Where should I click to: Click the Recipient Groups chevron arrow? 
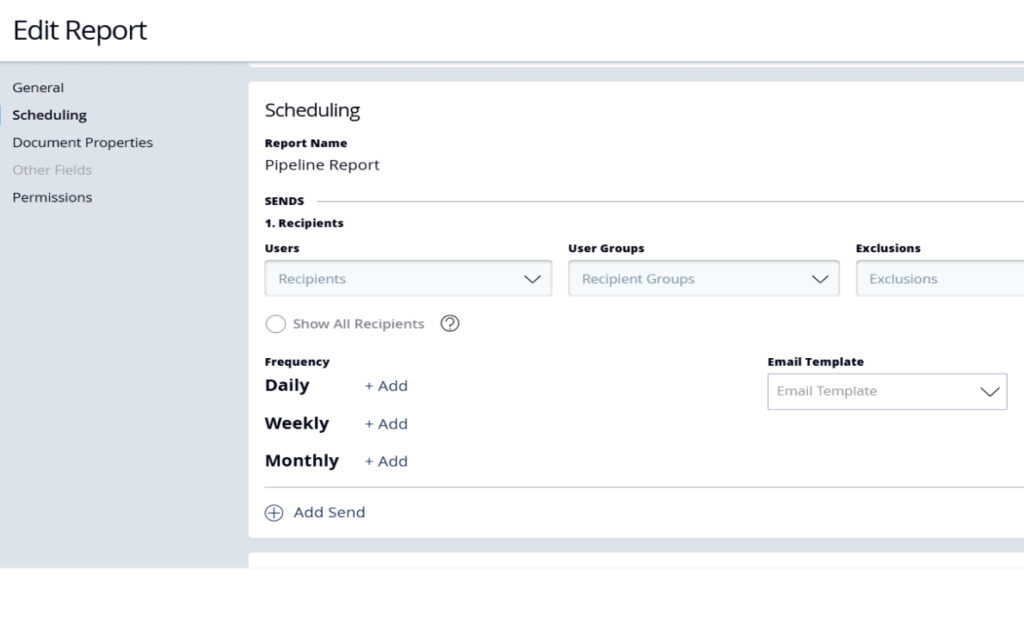(820, 279)
